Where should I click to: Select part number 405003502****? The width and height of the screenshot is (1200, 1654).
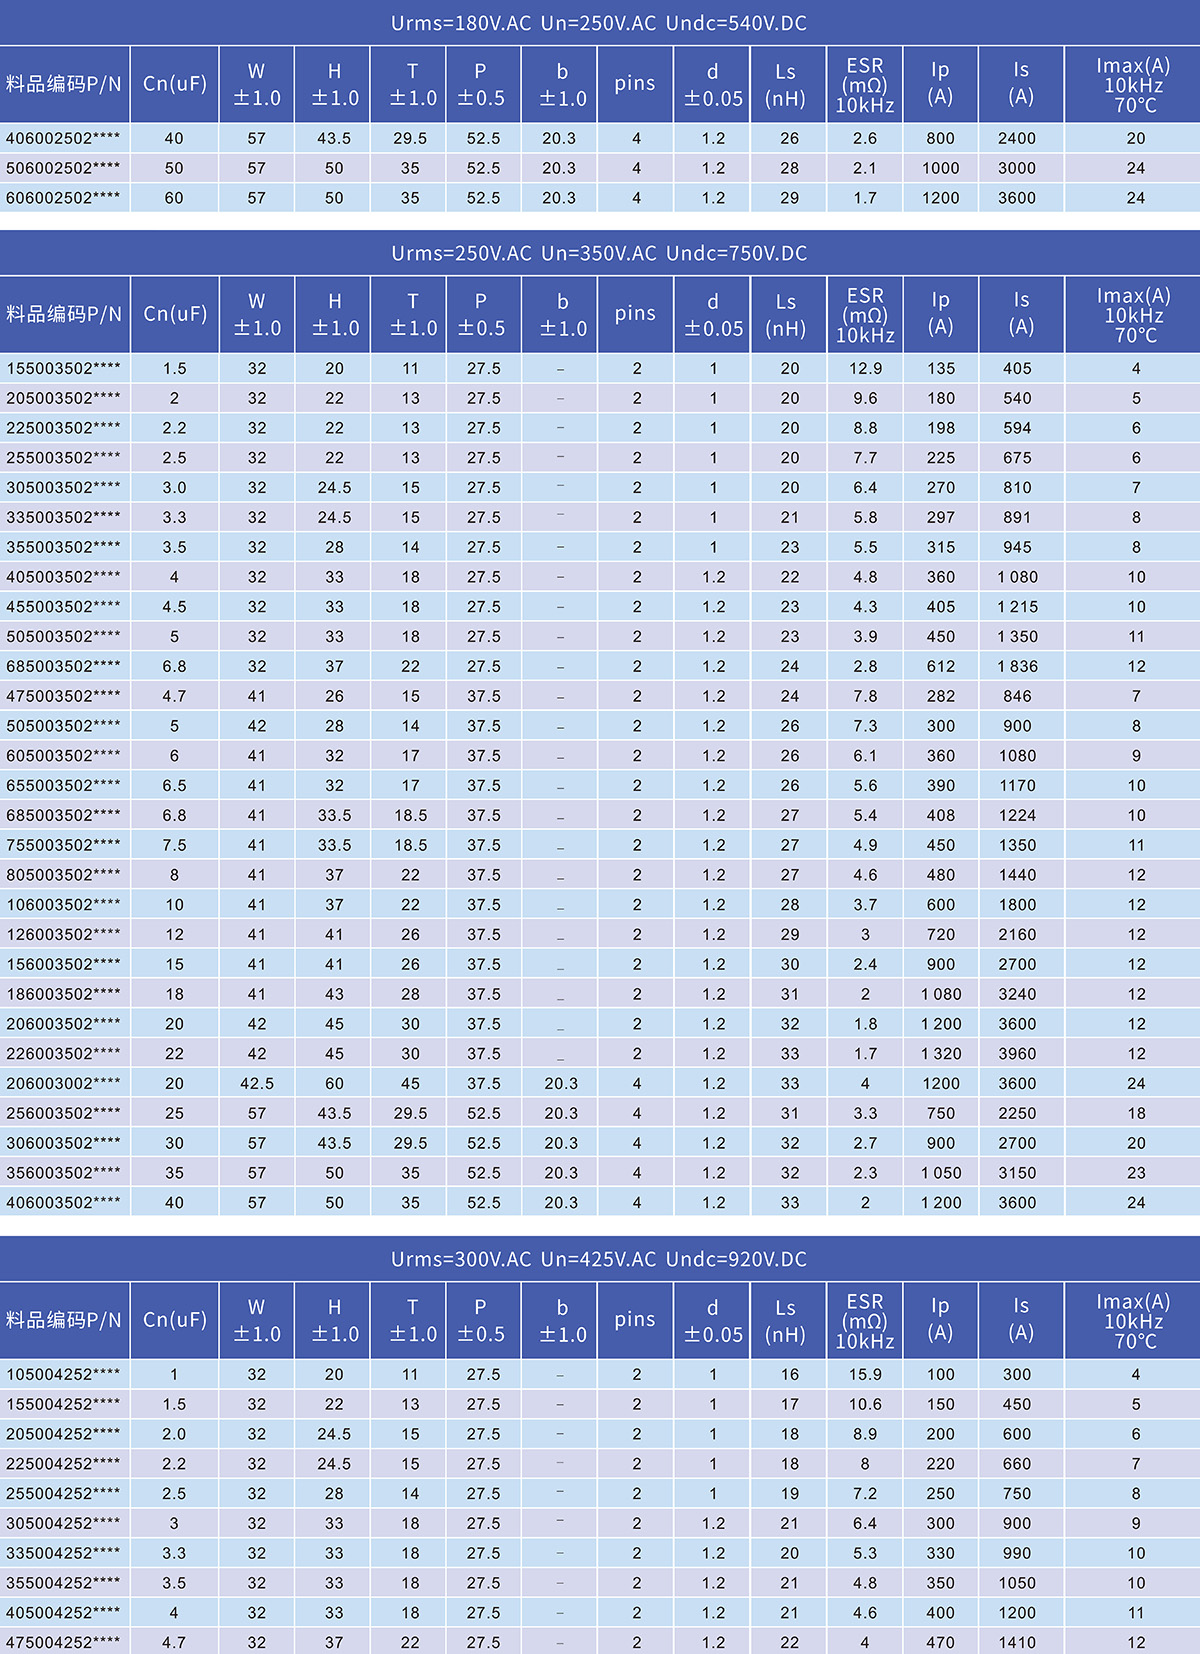tap(63, 577)
